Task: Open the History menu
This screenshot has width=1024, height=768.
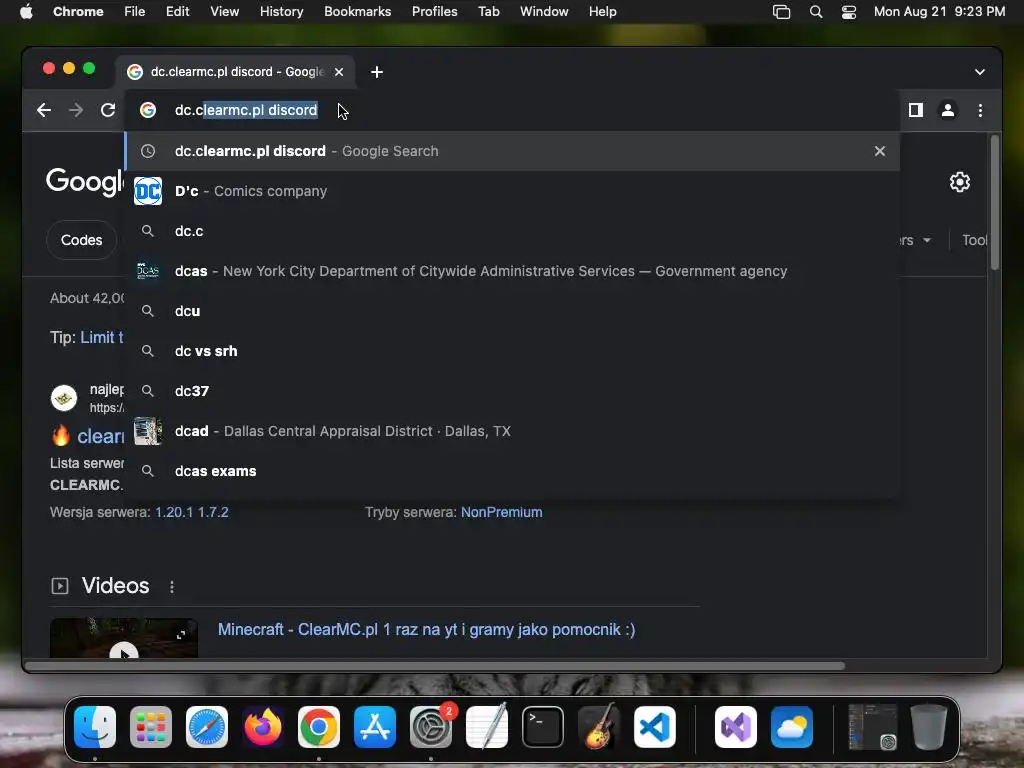Action: [x=281, y=12]
